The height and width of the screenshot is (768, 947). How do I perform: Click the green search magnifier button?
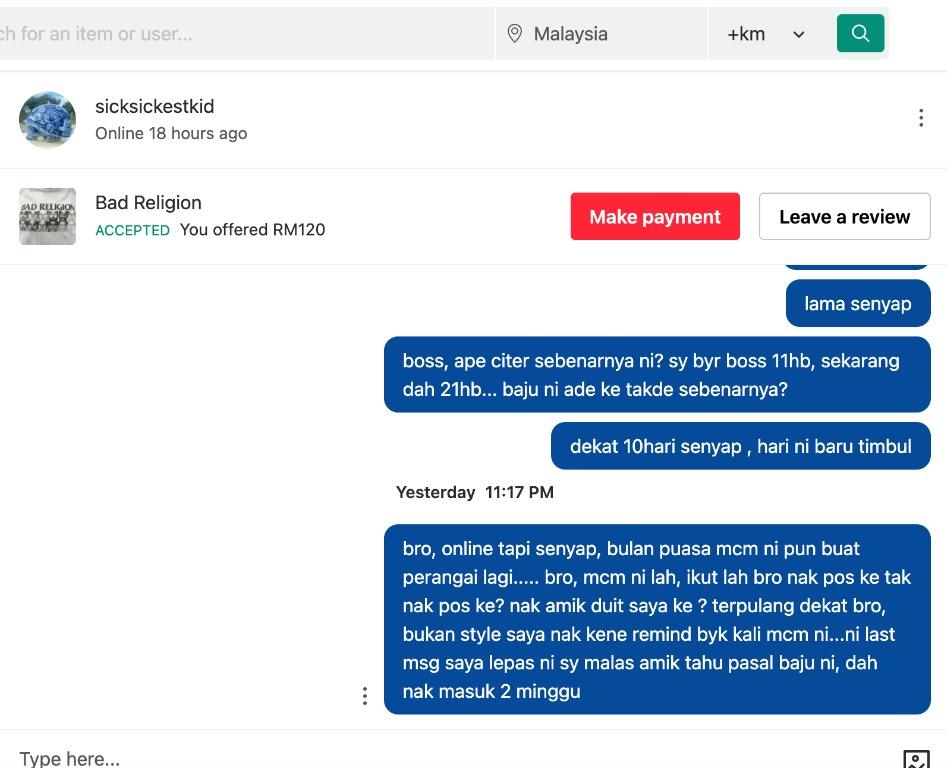pyautogui.click(x=860, y=33)
